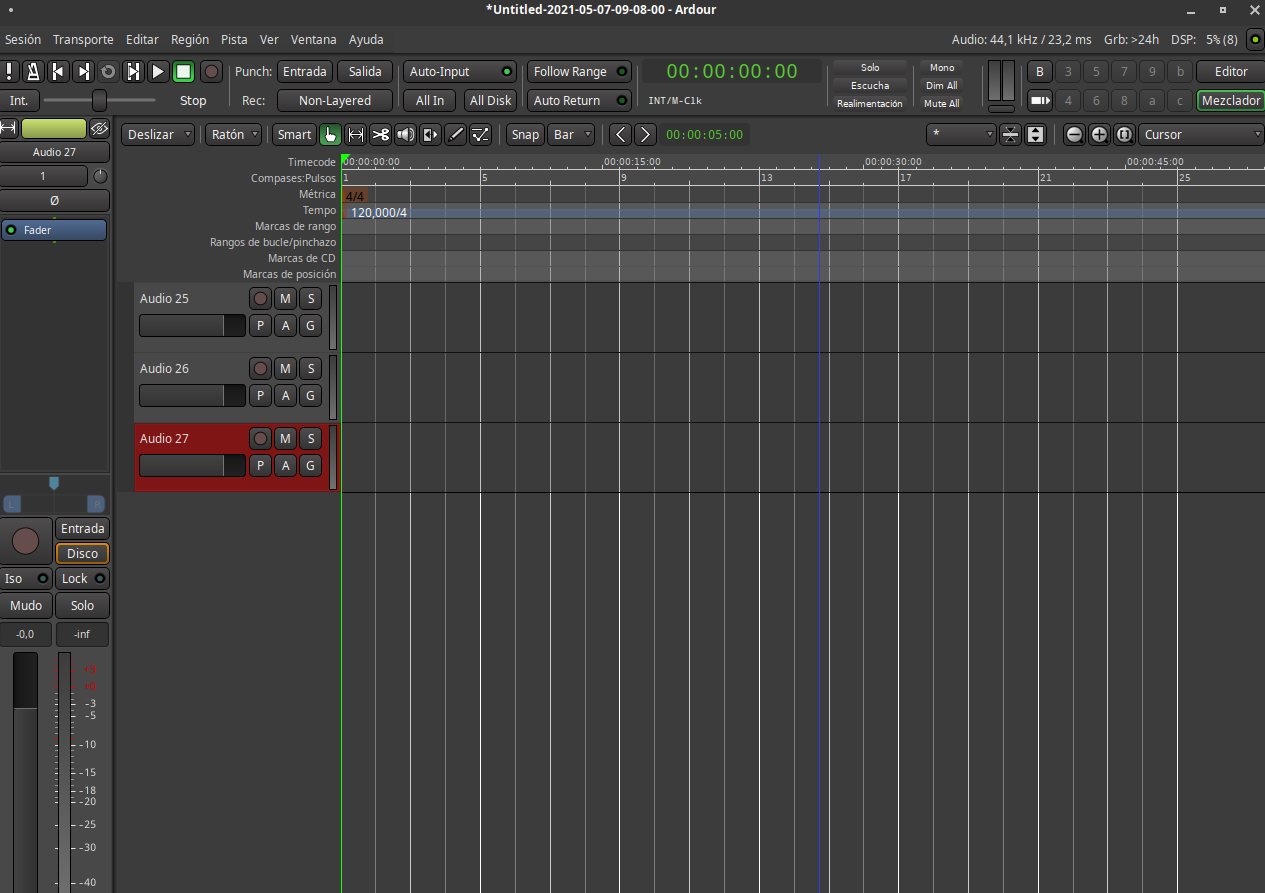Click the Non-Layered record mode button
This screenshot has height=893, width=1265.
tap(334, 101)
